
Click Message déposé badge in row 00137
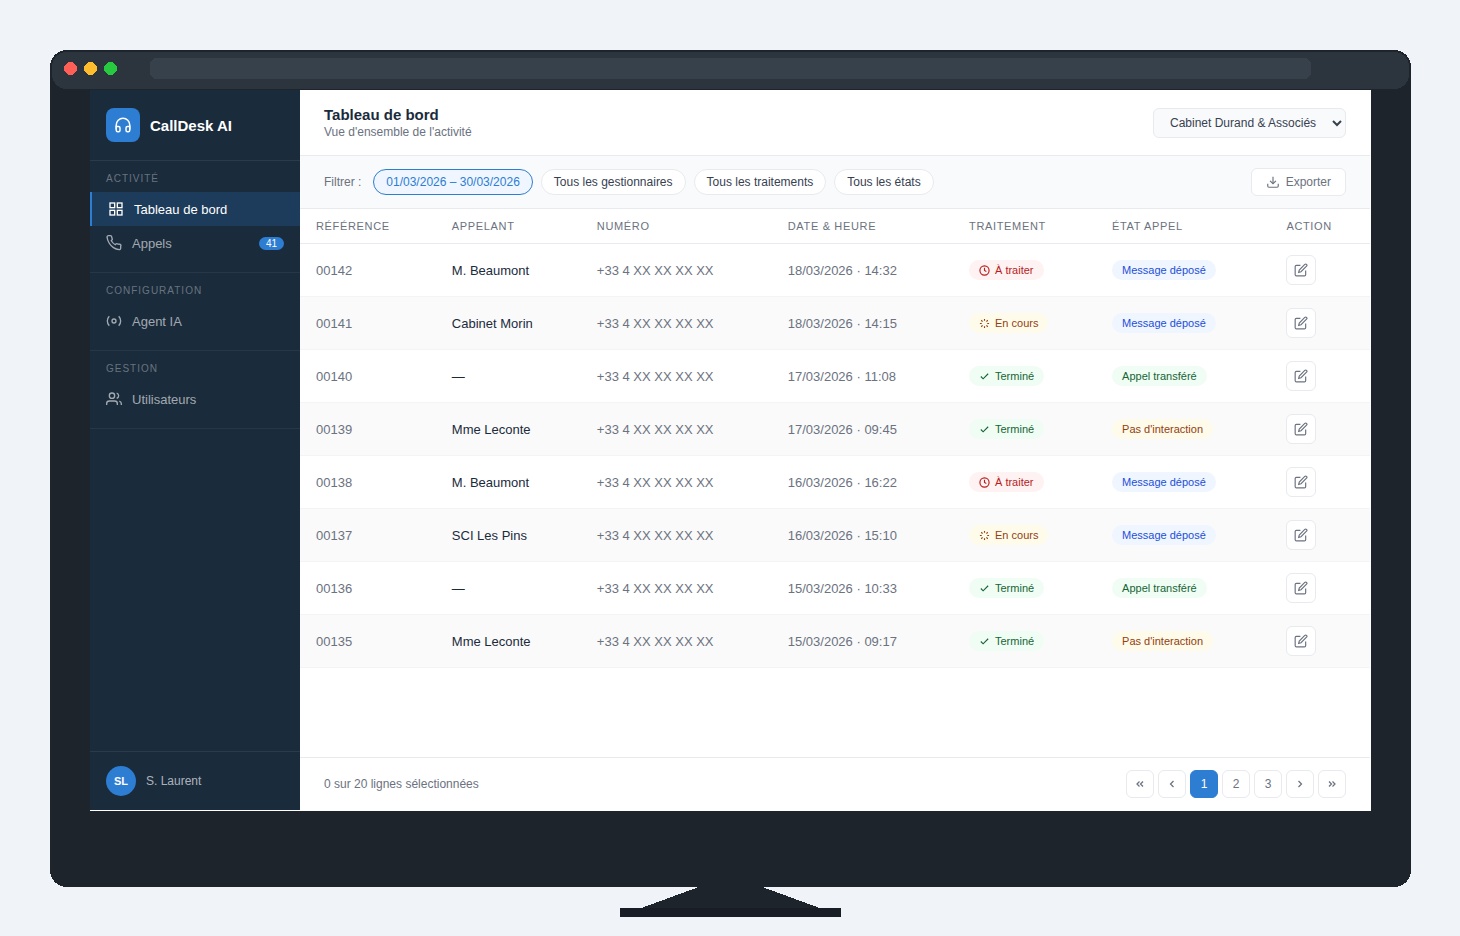(1164, 535)
